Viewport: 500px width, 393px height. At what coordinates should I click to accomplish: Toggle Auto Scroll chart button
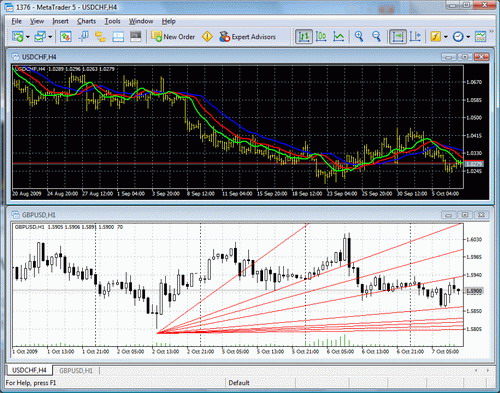[398, 36]
